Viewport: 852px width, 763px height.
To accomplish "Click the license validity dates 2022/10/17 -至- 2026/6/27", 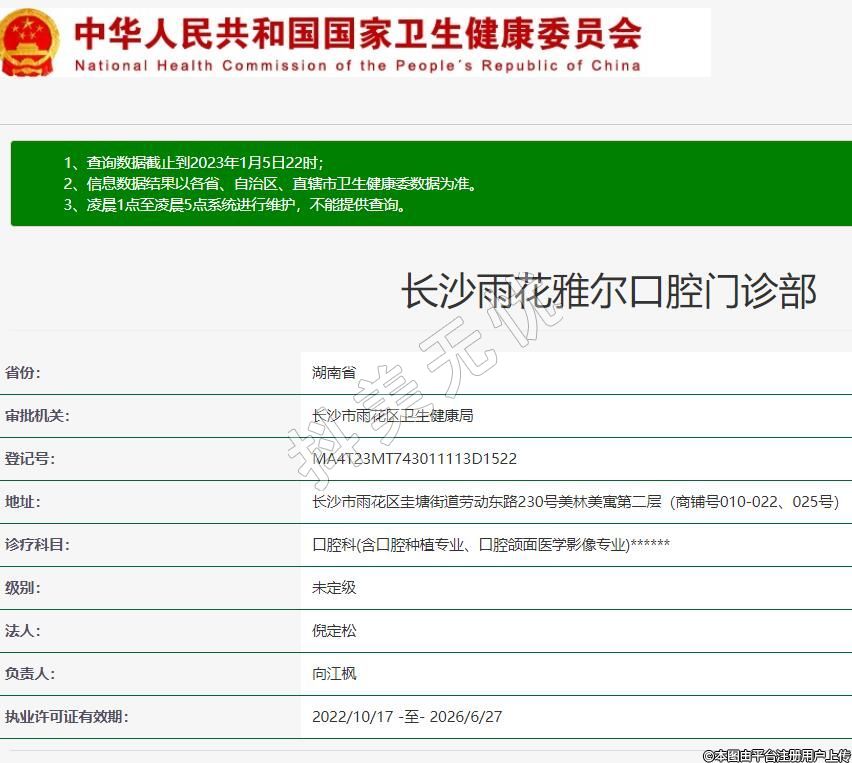I will tap(407, 717).
